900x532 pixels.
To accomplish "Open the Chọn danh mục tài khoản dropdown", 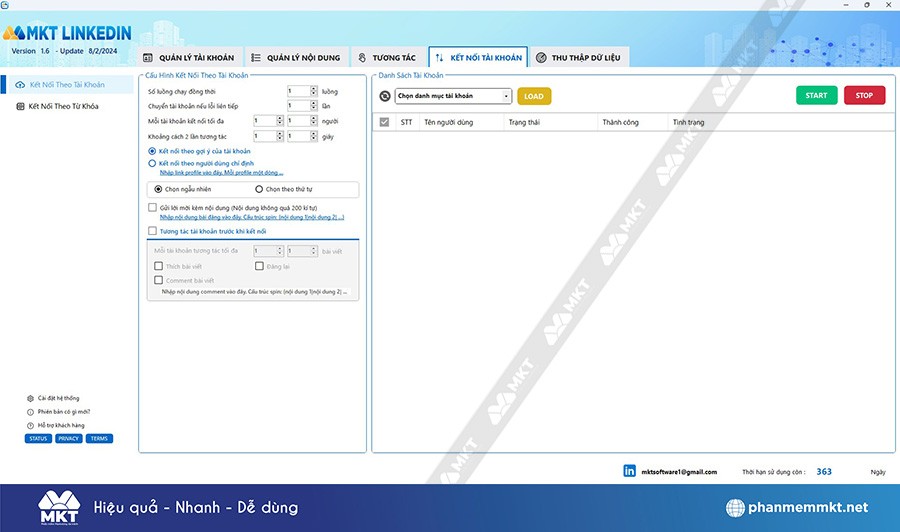I will pos(452,96).
